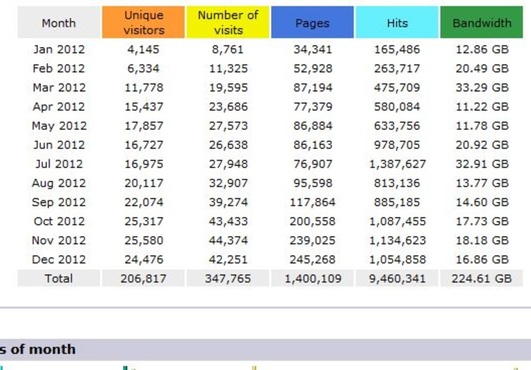Click bandwidth value 32.91 GB
This screenshot has width=531, height=370.
[482, 164]
